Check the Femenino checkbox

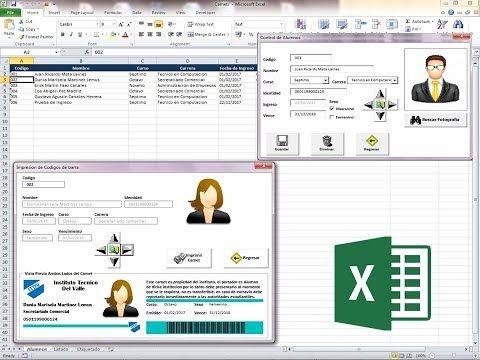[x=332, y=117]
